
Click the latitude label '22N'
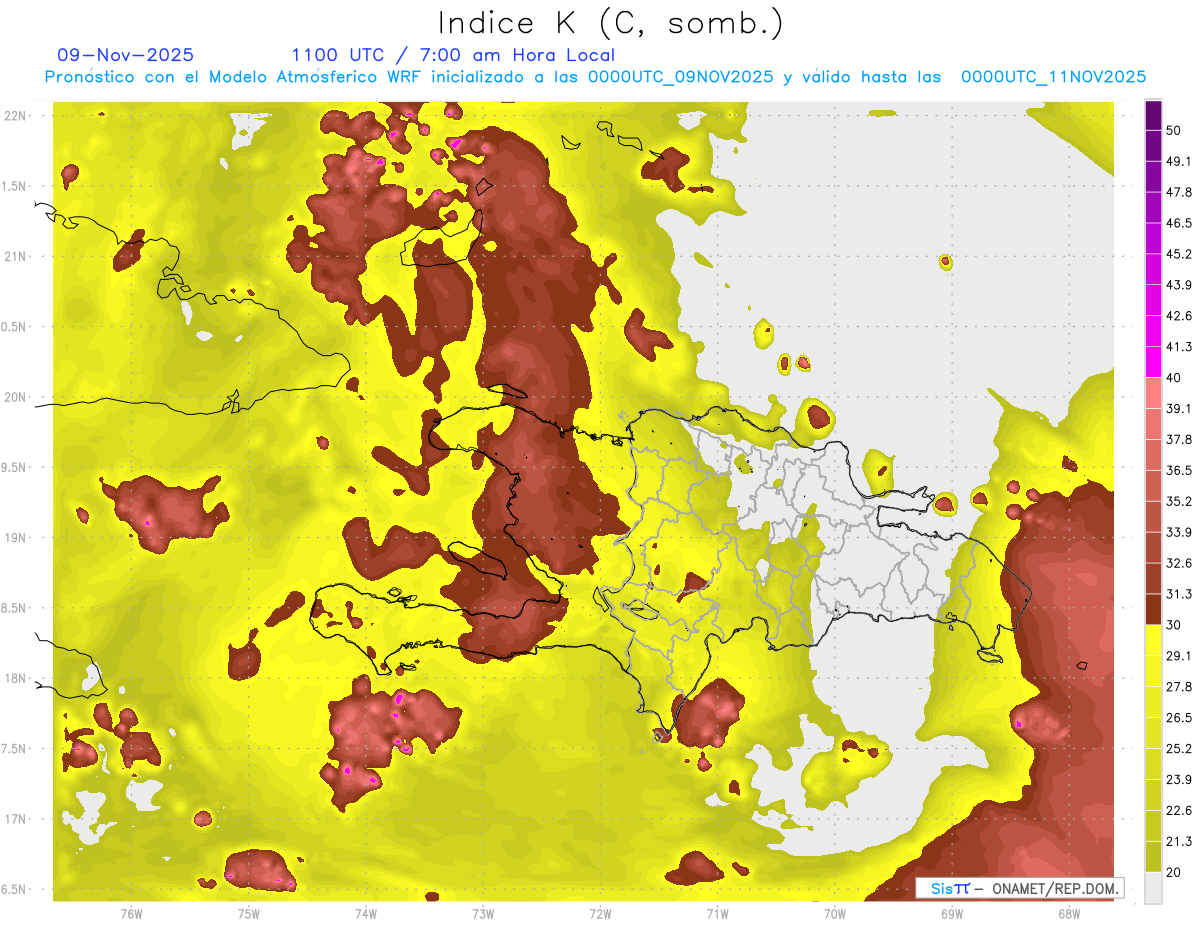tap(16, 116)
